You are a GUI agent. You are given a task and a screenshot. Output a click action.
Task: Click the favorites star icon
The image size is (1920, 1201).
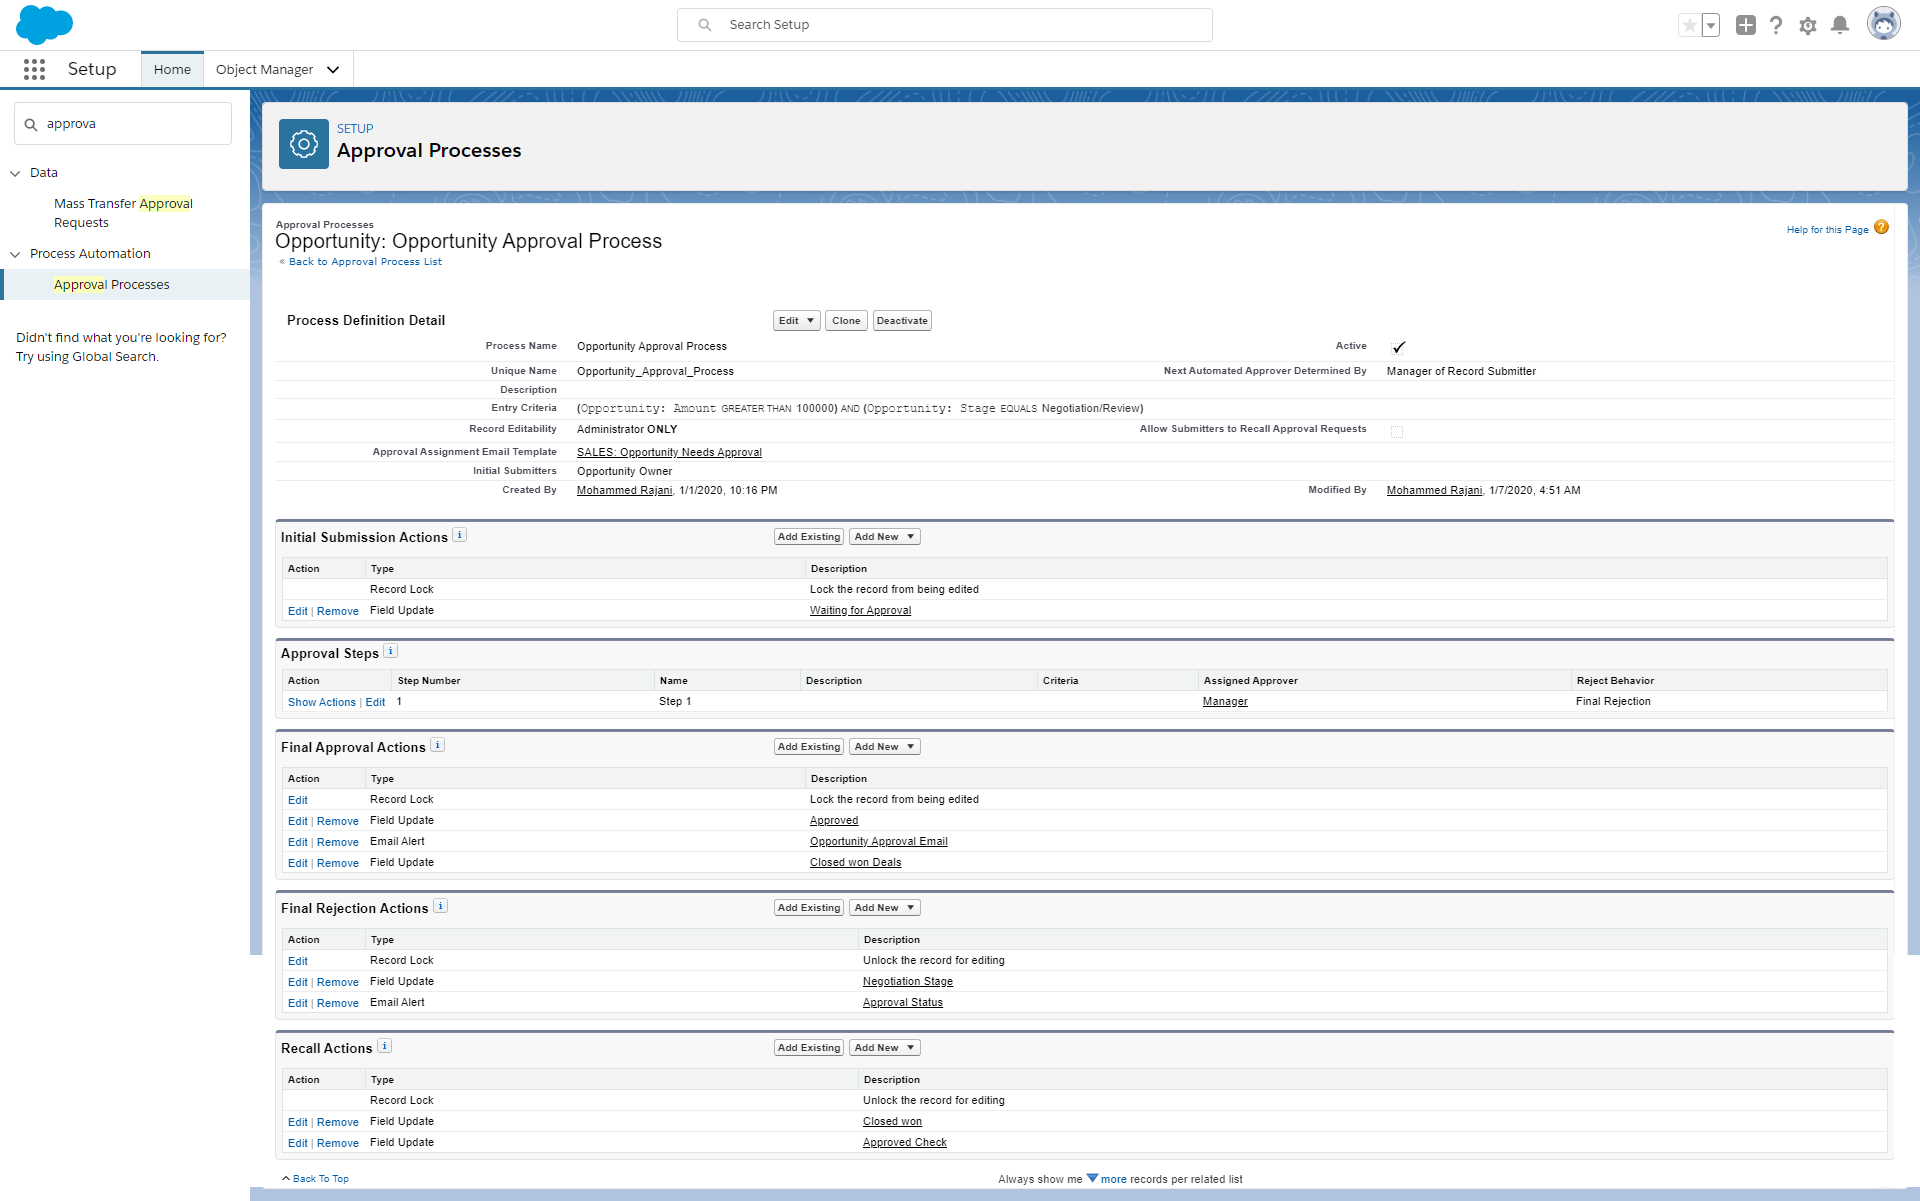coord(1689,26)
